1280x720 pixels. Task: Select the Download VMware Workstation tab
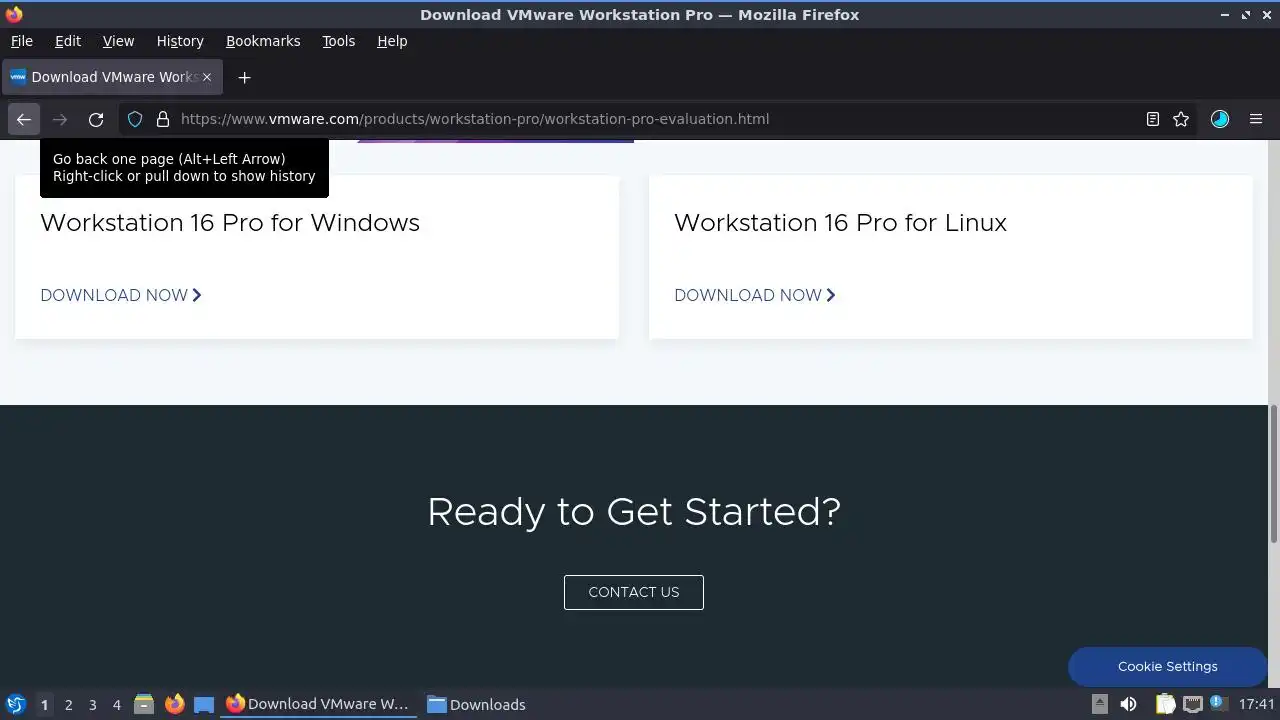[112, 77]
